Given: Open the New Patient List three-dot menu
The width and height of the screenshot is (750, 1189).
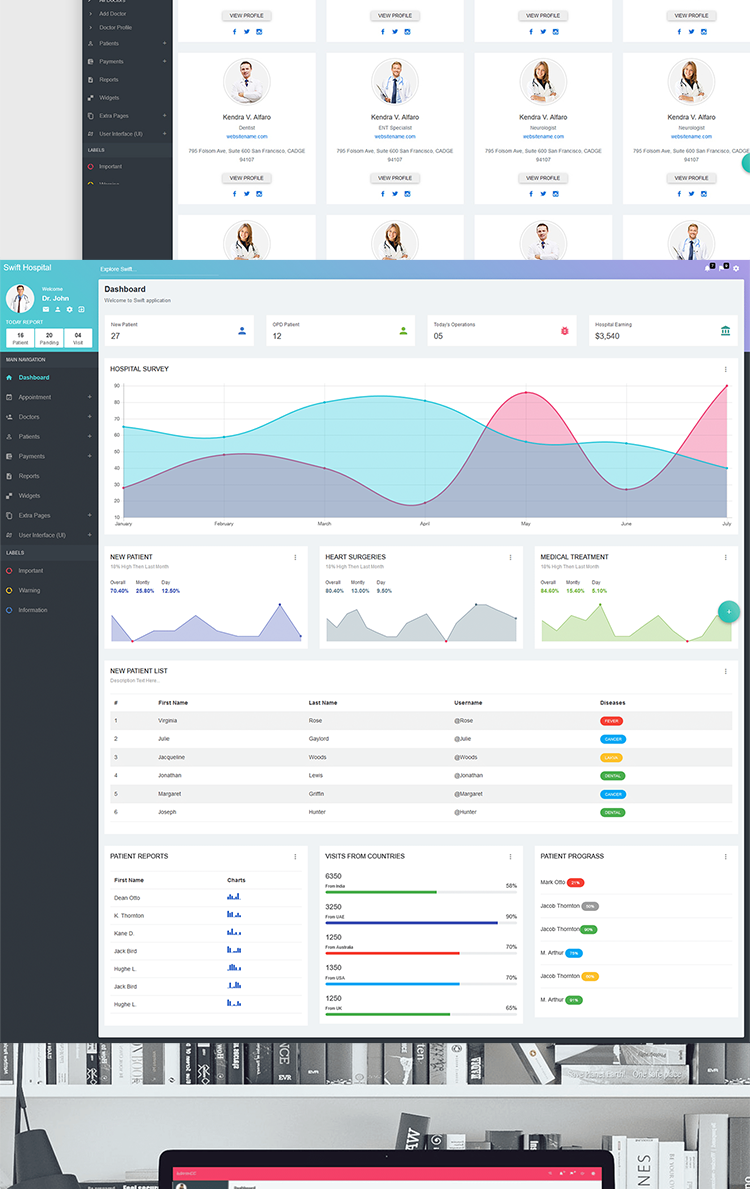Looking at the screenshot, I should click(726, 671).
